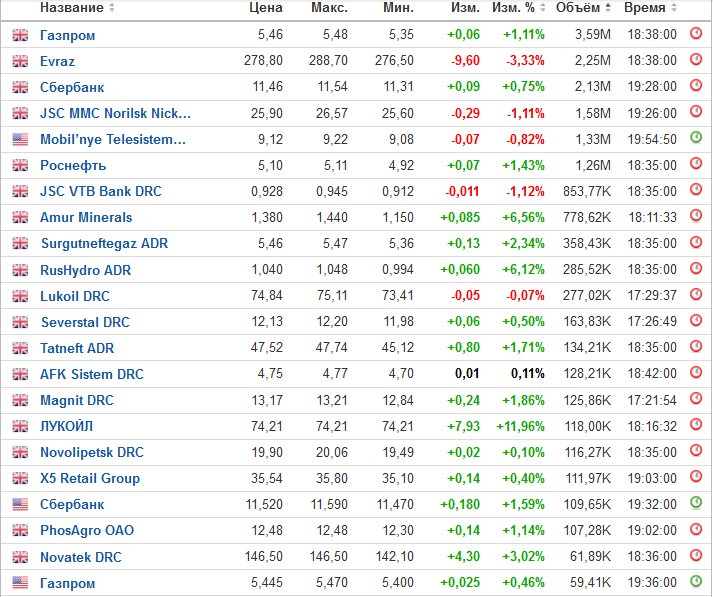Select AFK Sistem change 0,11%
Viewport: 713px width, 597px height.
click(528, 374)
